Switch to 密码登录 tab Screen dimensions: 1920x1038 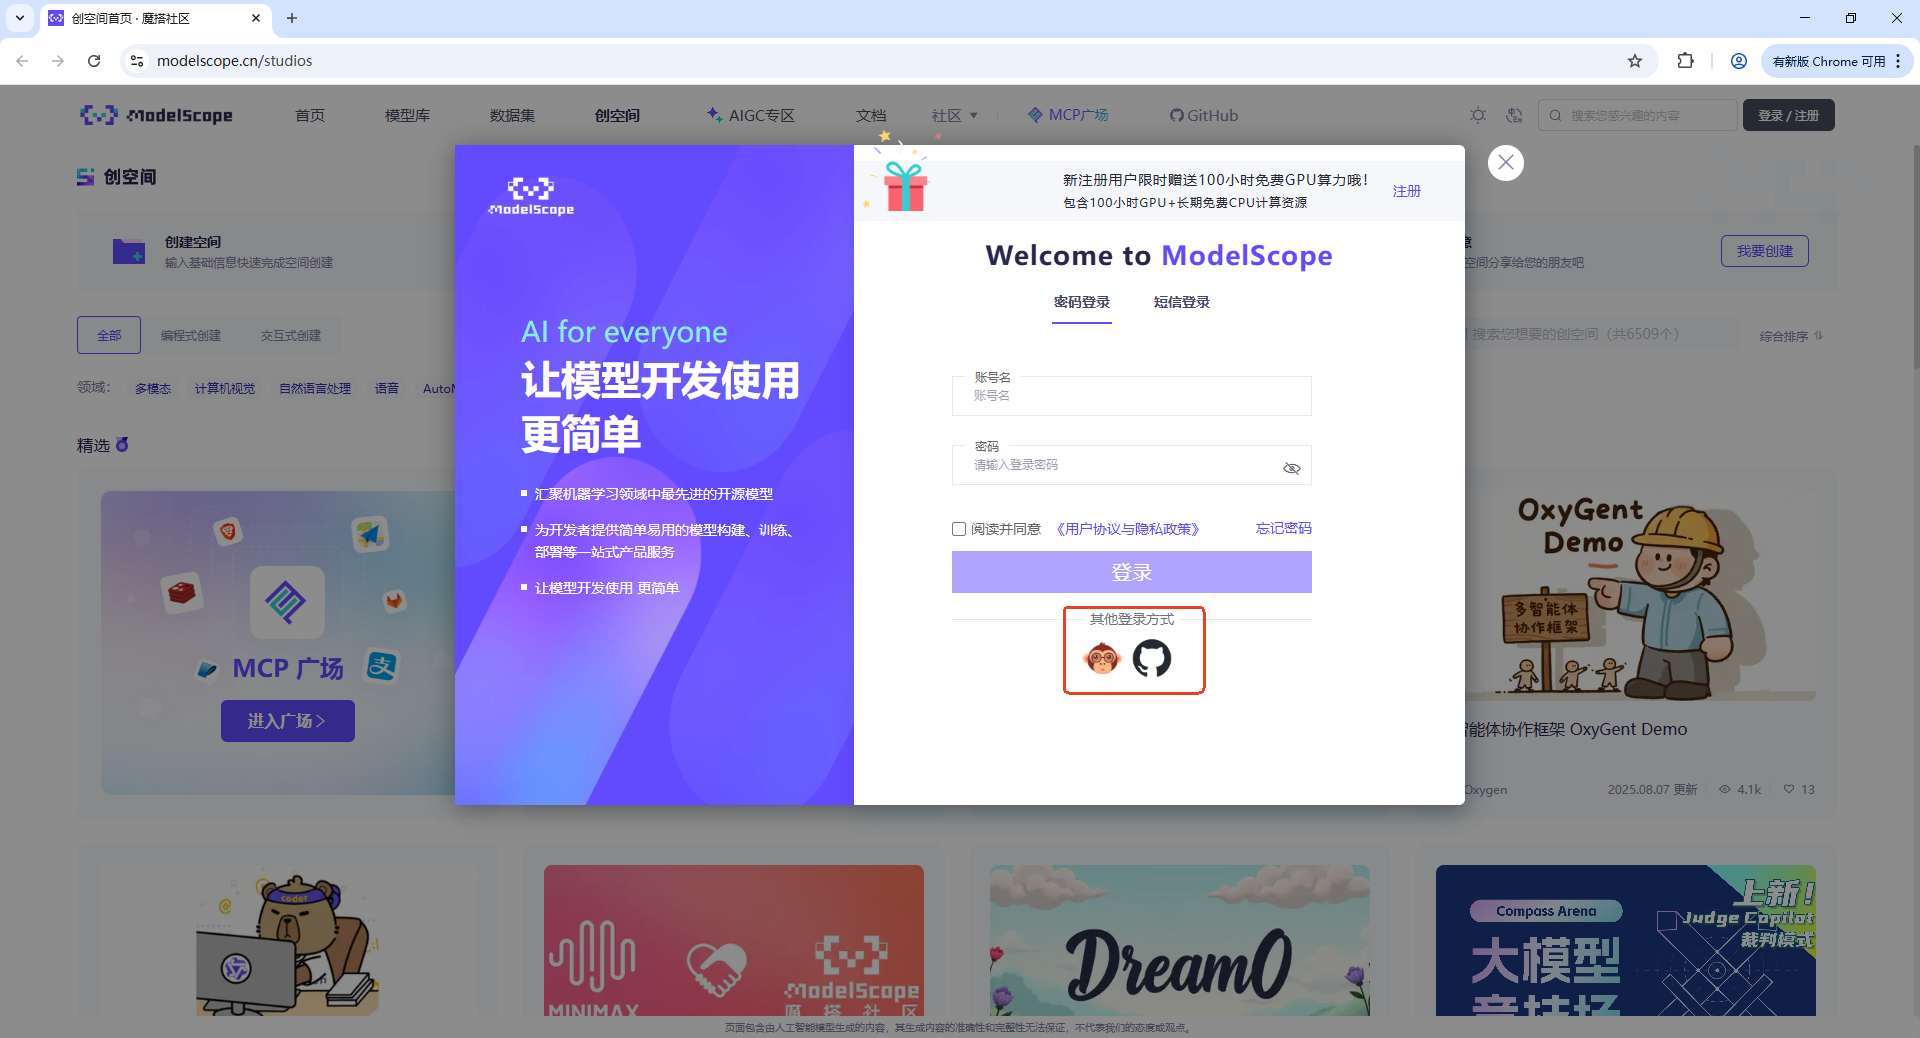click(x=1082, y=302)
